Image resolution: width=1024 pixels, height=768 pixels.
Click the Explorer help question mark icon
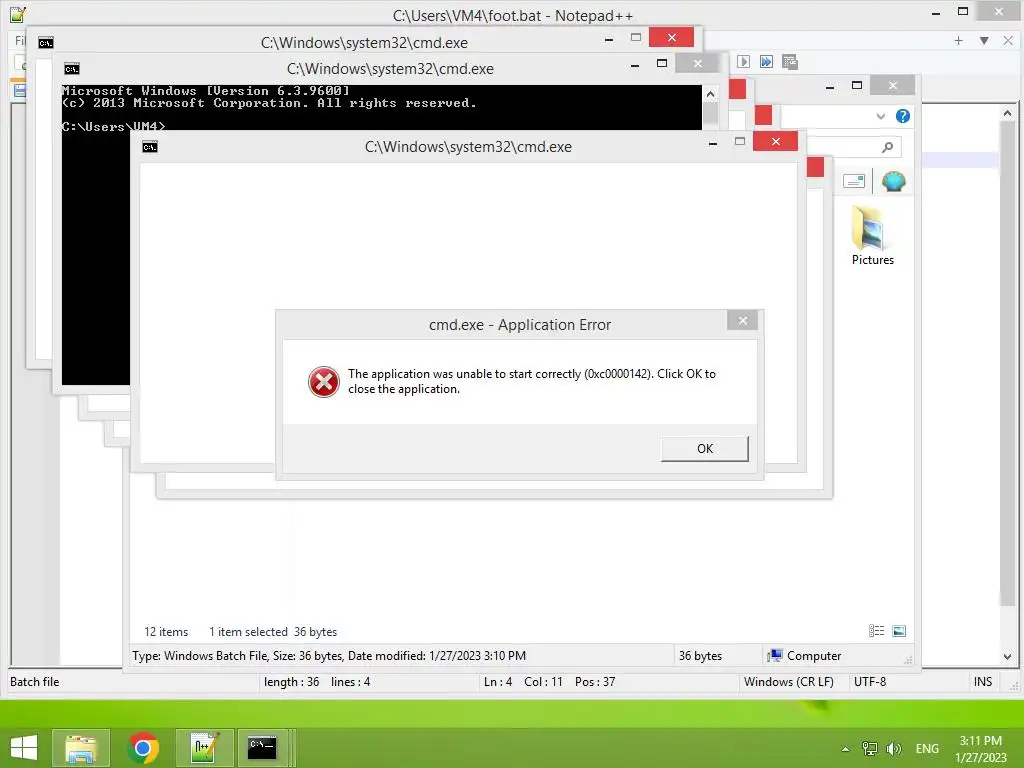(x=903, y=116)
